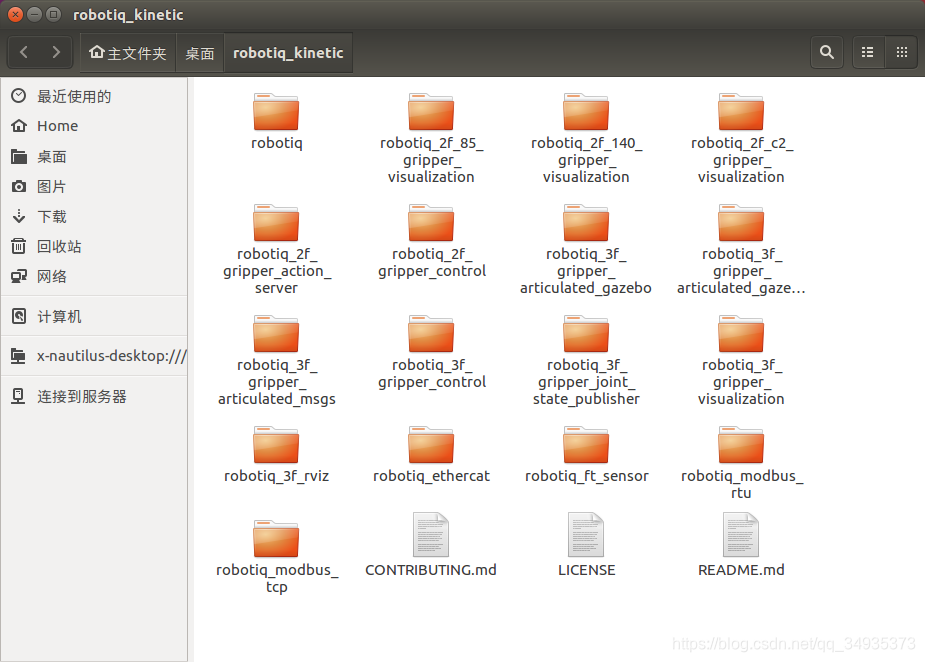The height and width of the screenshot is (662, 925).
Task: Open 网络 in sidebar
Action: pos(94,276)
